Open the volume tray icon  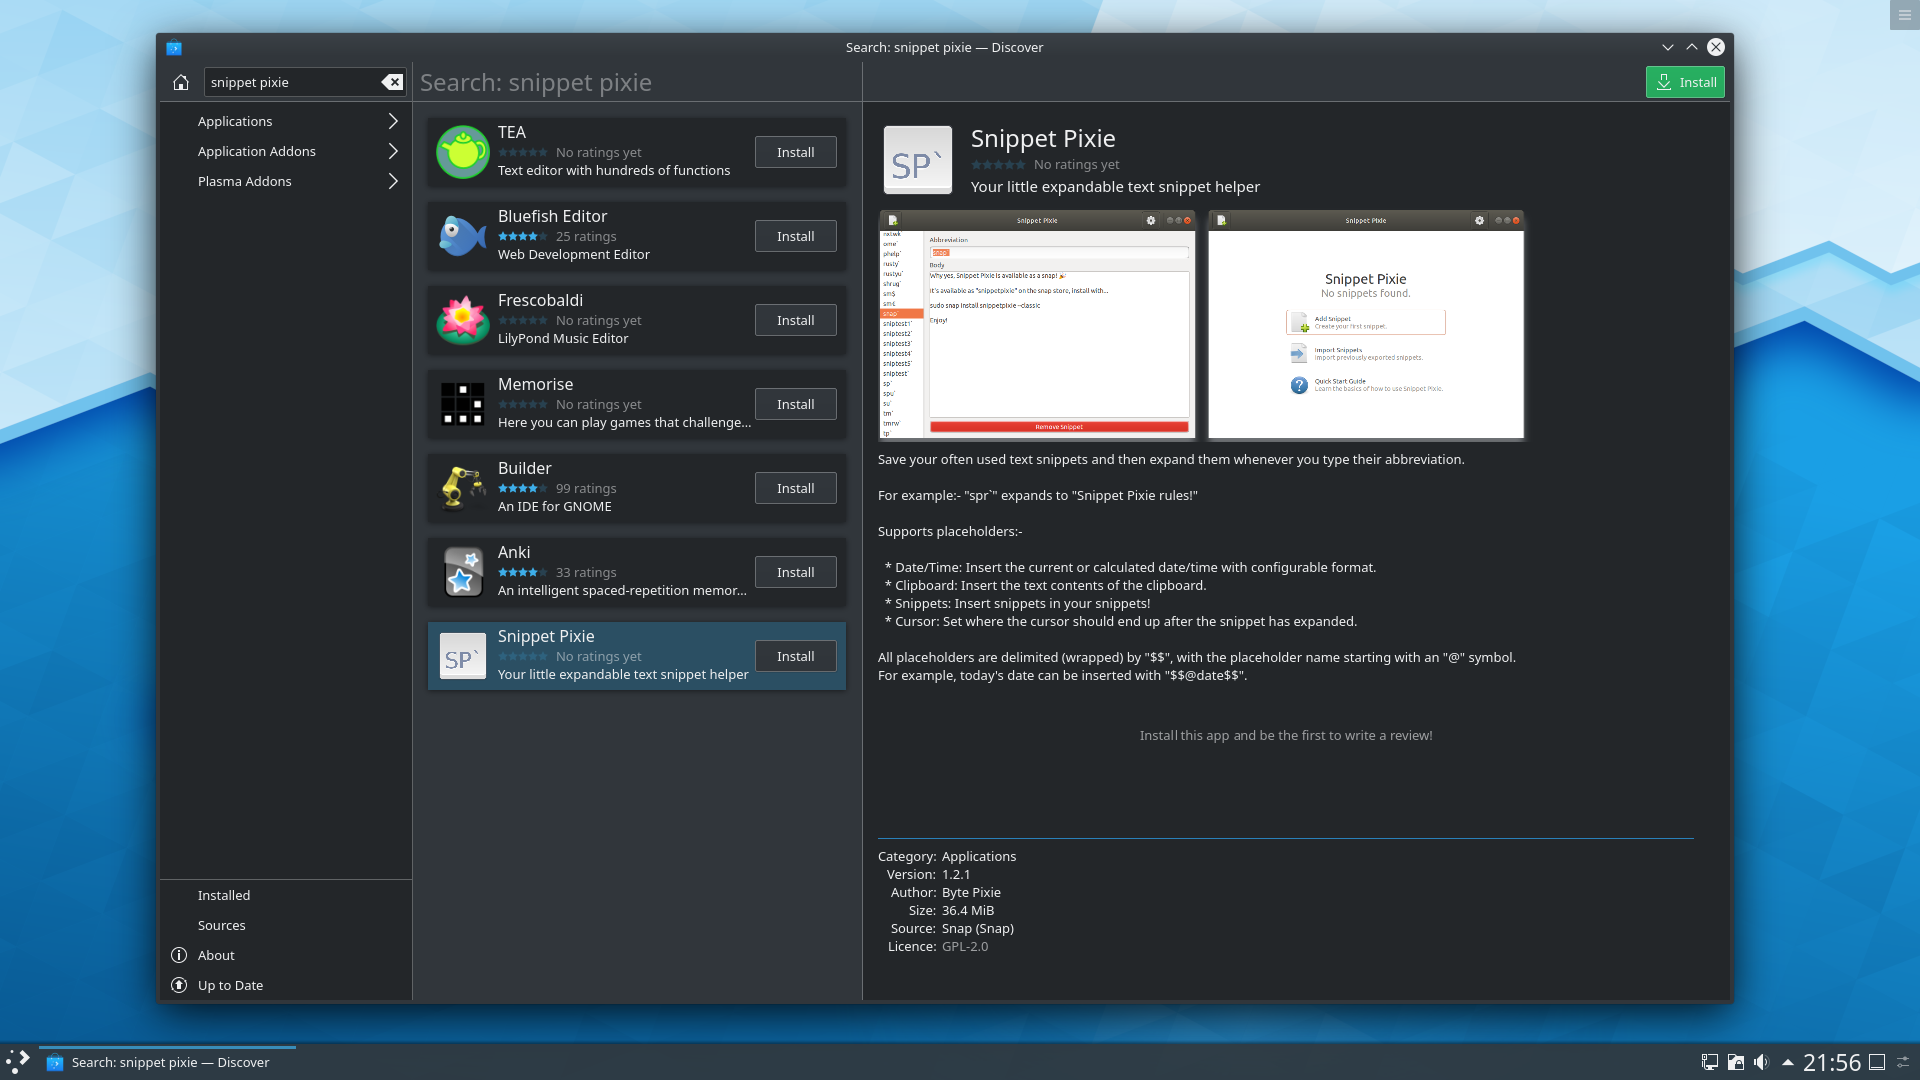[x=1761, y=1062]
